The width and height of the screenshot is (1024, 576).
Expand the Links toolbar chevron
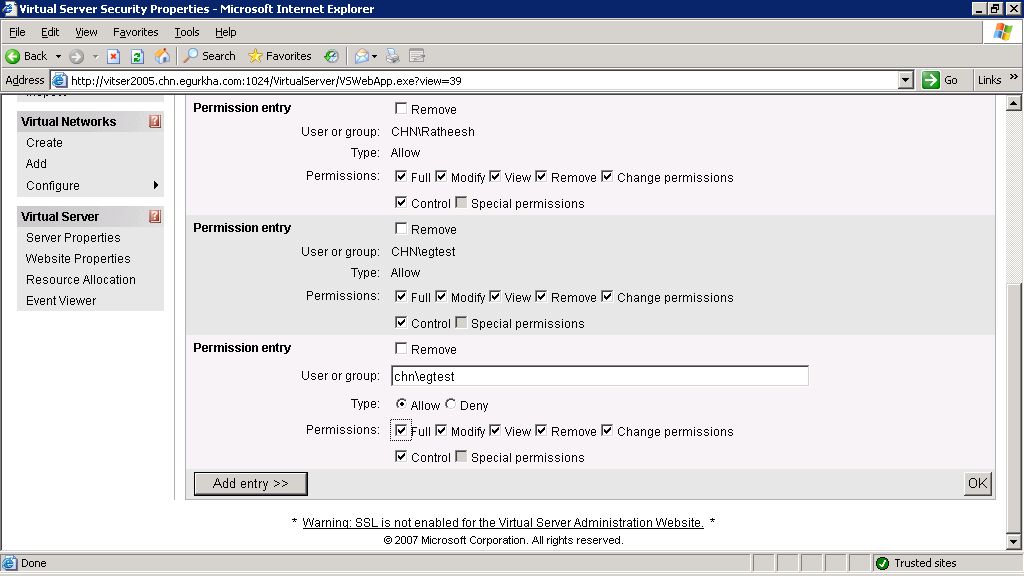1014,77
